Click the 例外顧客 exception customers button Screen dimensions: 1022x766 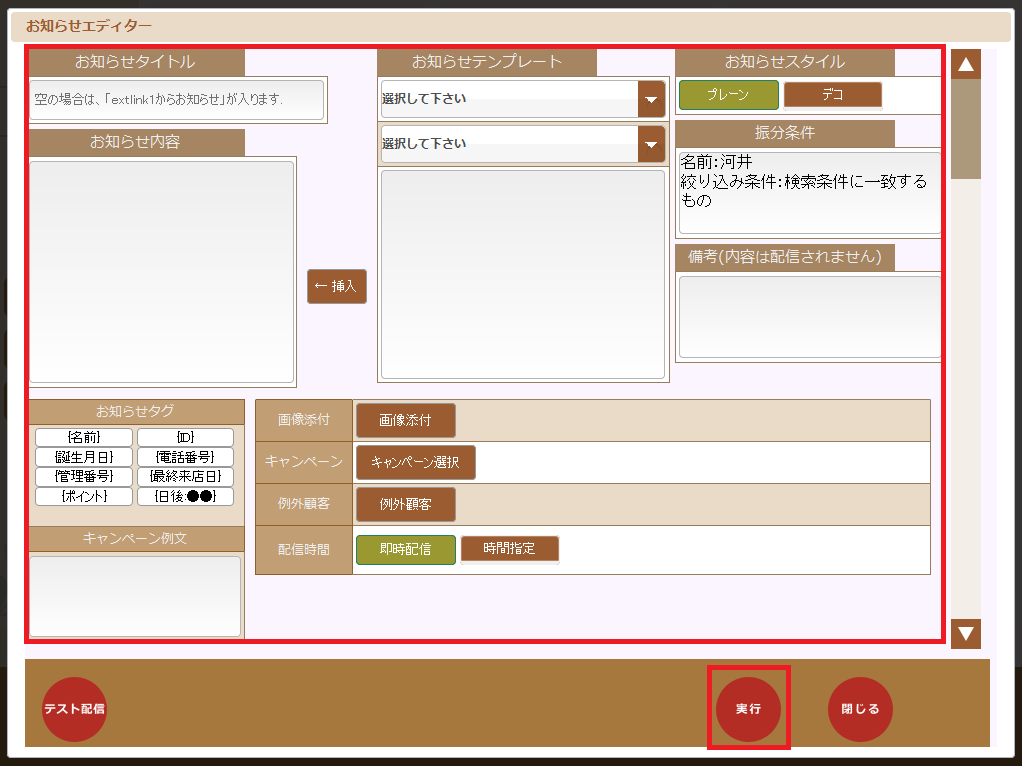pos(405,505)
